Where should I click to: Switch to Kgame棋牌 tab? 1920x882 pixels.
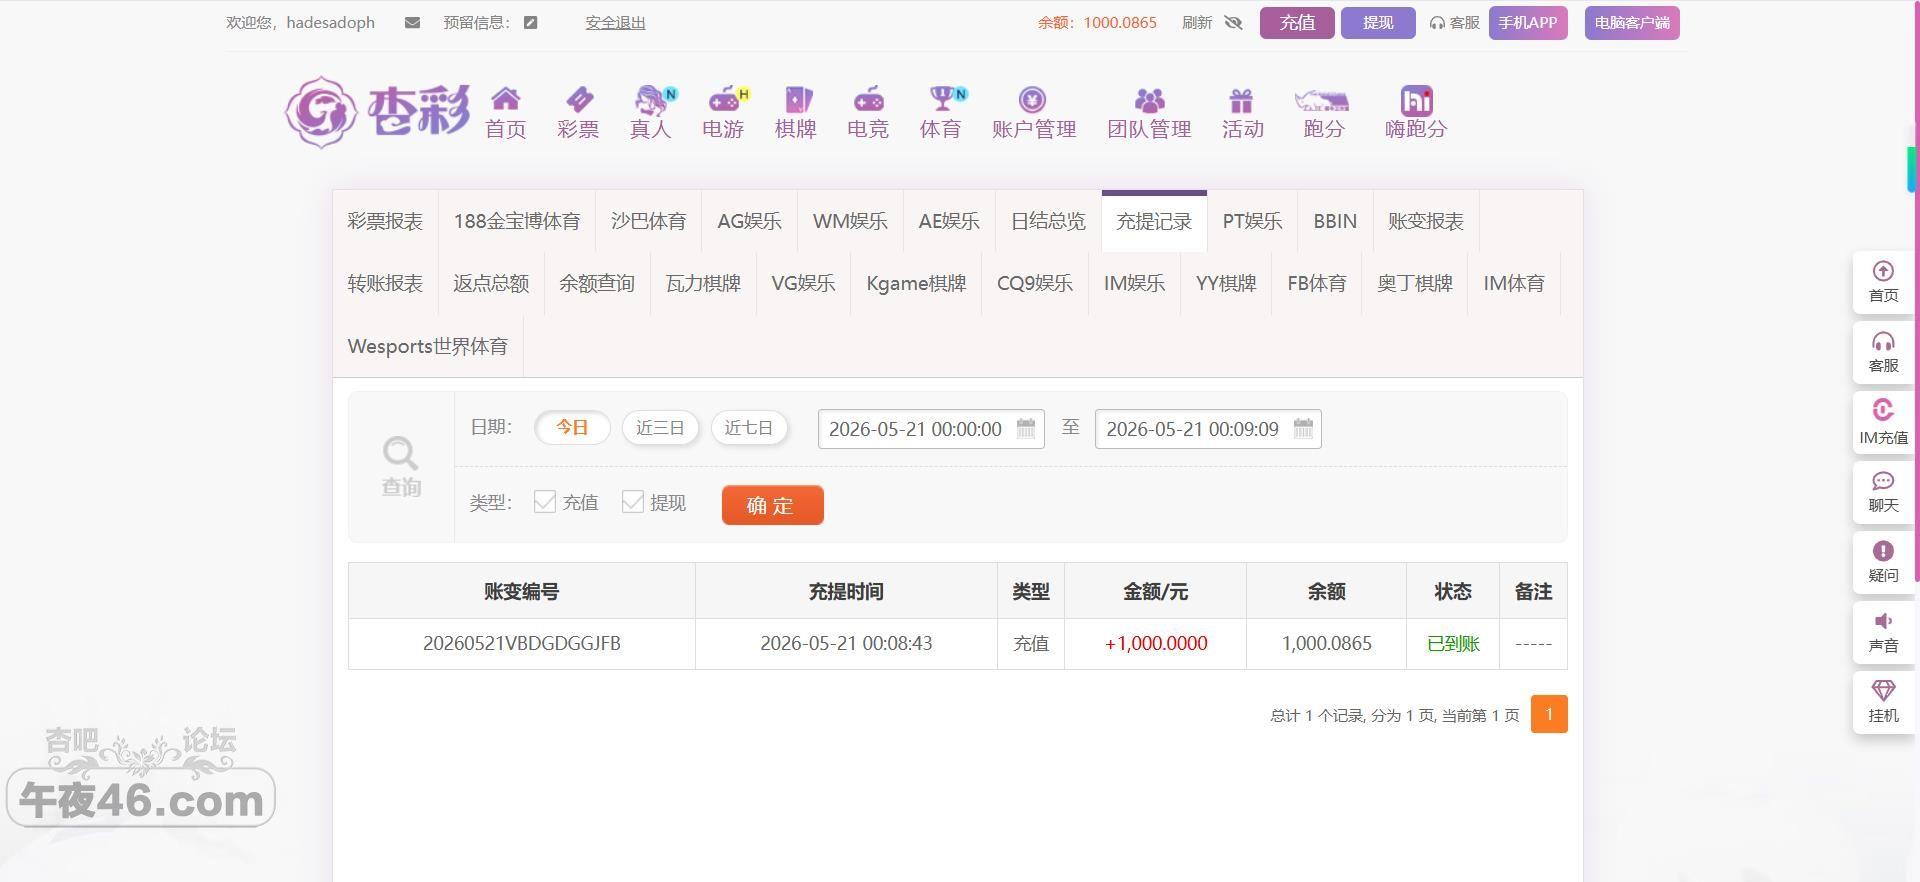point(916,283)
